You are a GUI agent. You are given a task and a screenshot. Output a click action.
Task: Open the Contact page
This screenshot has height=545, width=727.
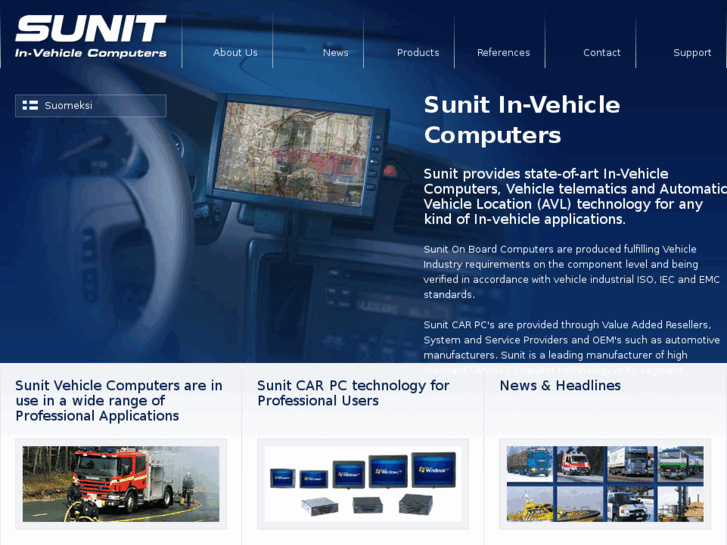[601, 52]
